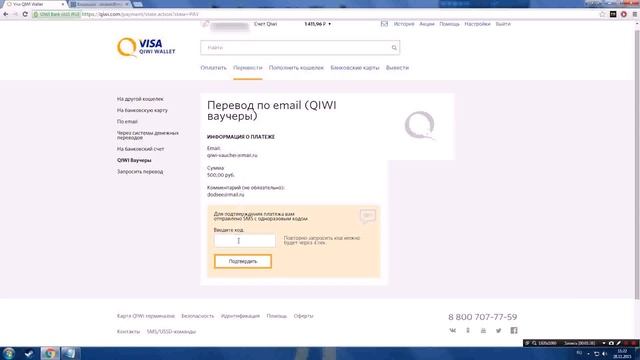Click the network icon in the system tray
Image resolution: width=640 pixels, height=360 pixels.
(x=596, y=353)
